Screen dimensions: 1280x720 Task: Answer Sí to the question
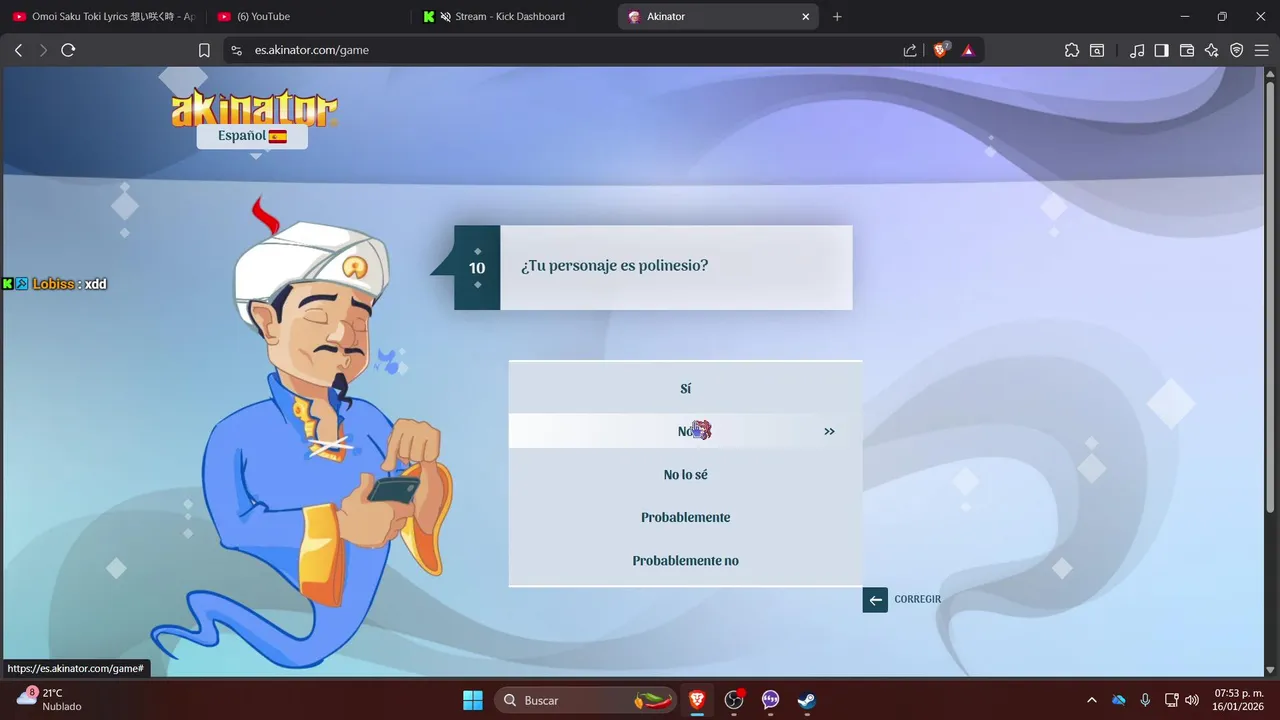point(685,388)
